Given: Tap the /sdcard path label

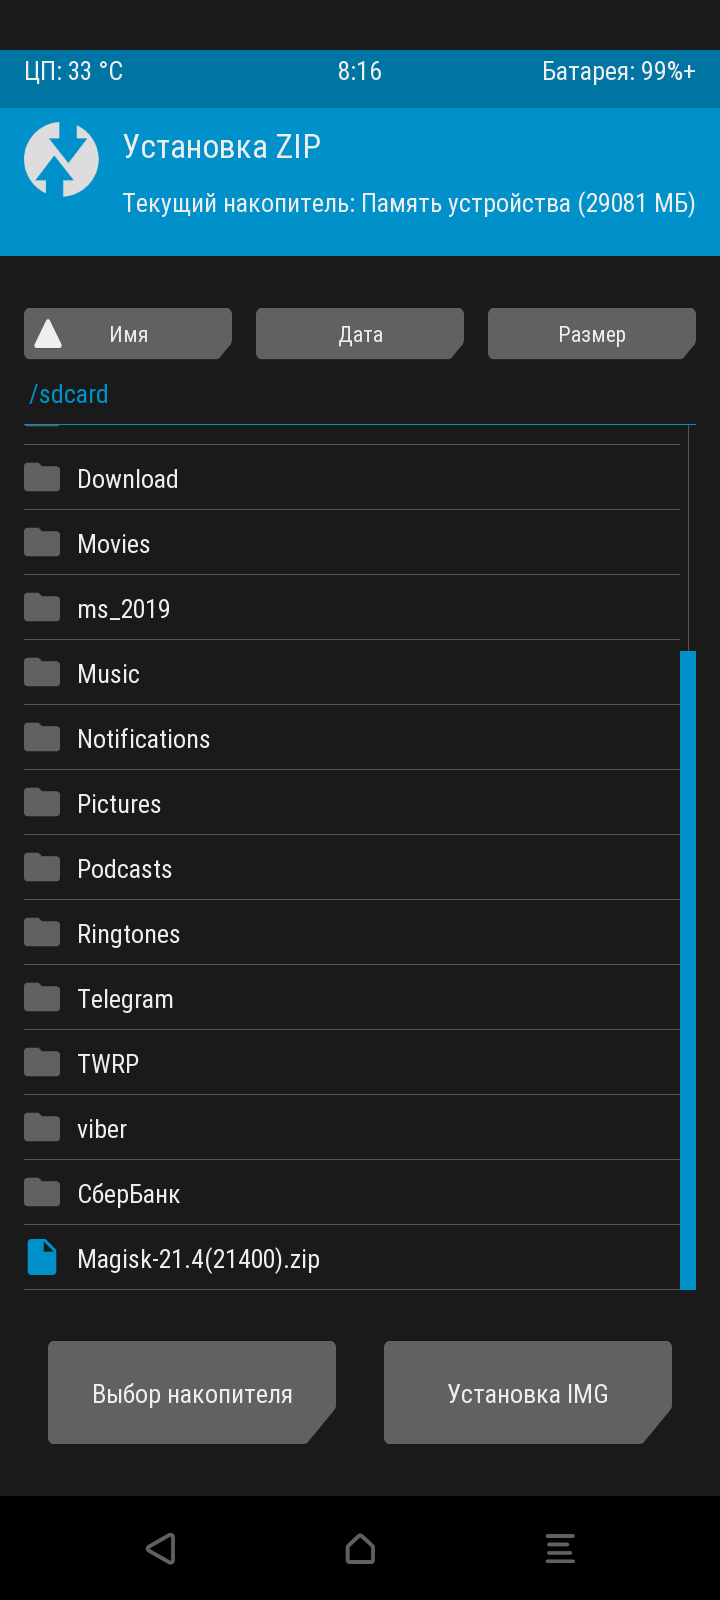Looking at the screenshot, I should point(69,394).
